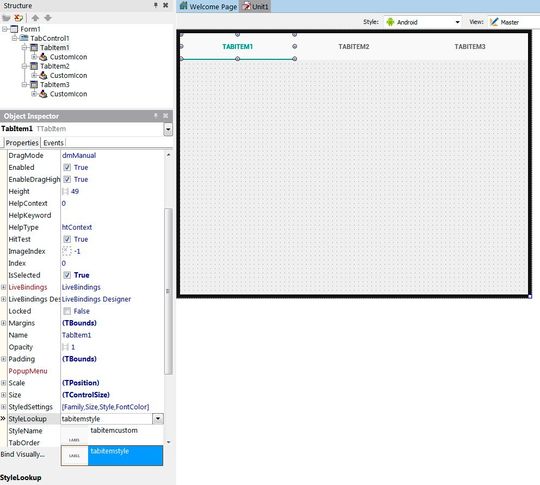Collapse the TabControl1 tree node
540x485 pixels.
[x=15, y=38]
